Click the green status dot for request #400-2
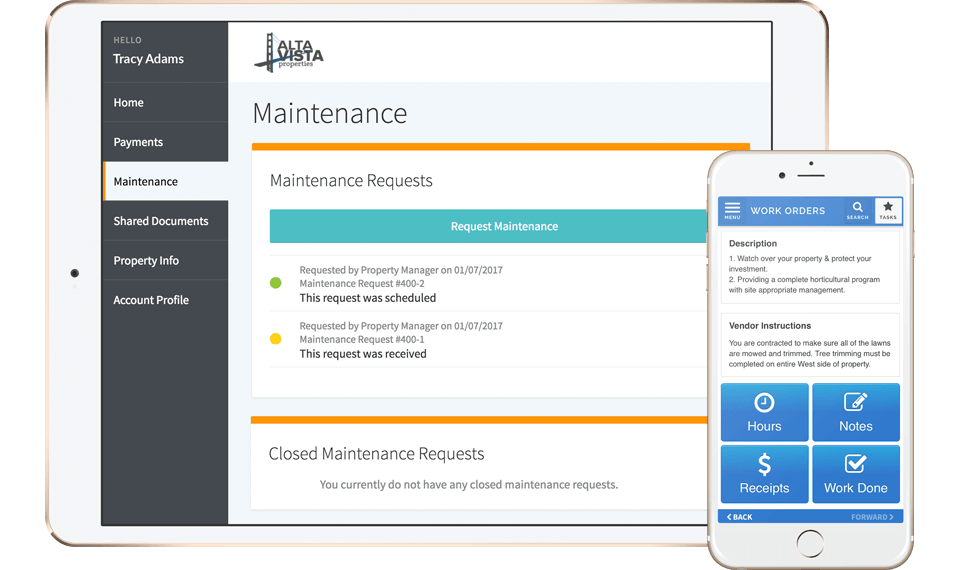The width and height of the screenshot is (960, 570). coord(276,283)
